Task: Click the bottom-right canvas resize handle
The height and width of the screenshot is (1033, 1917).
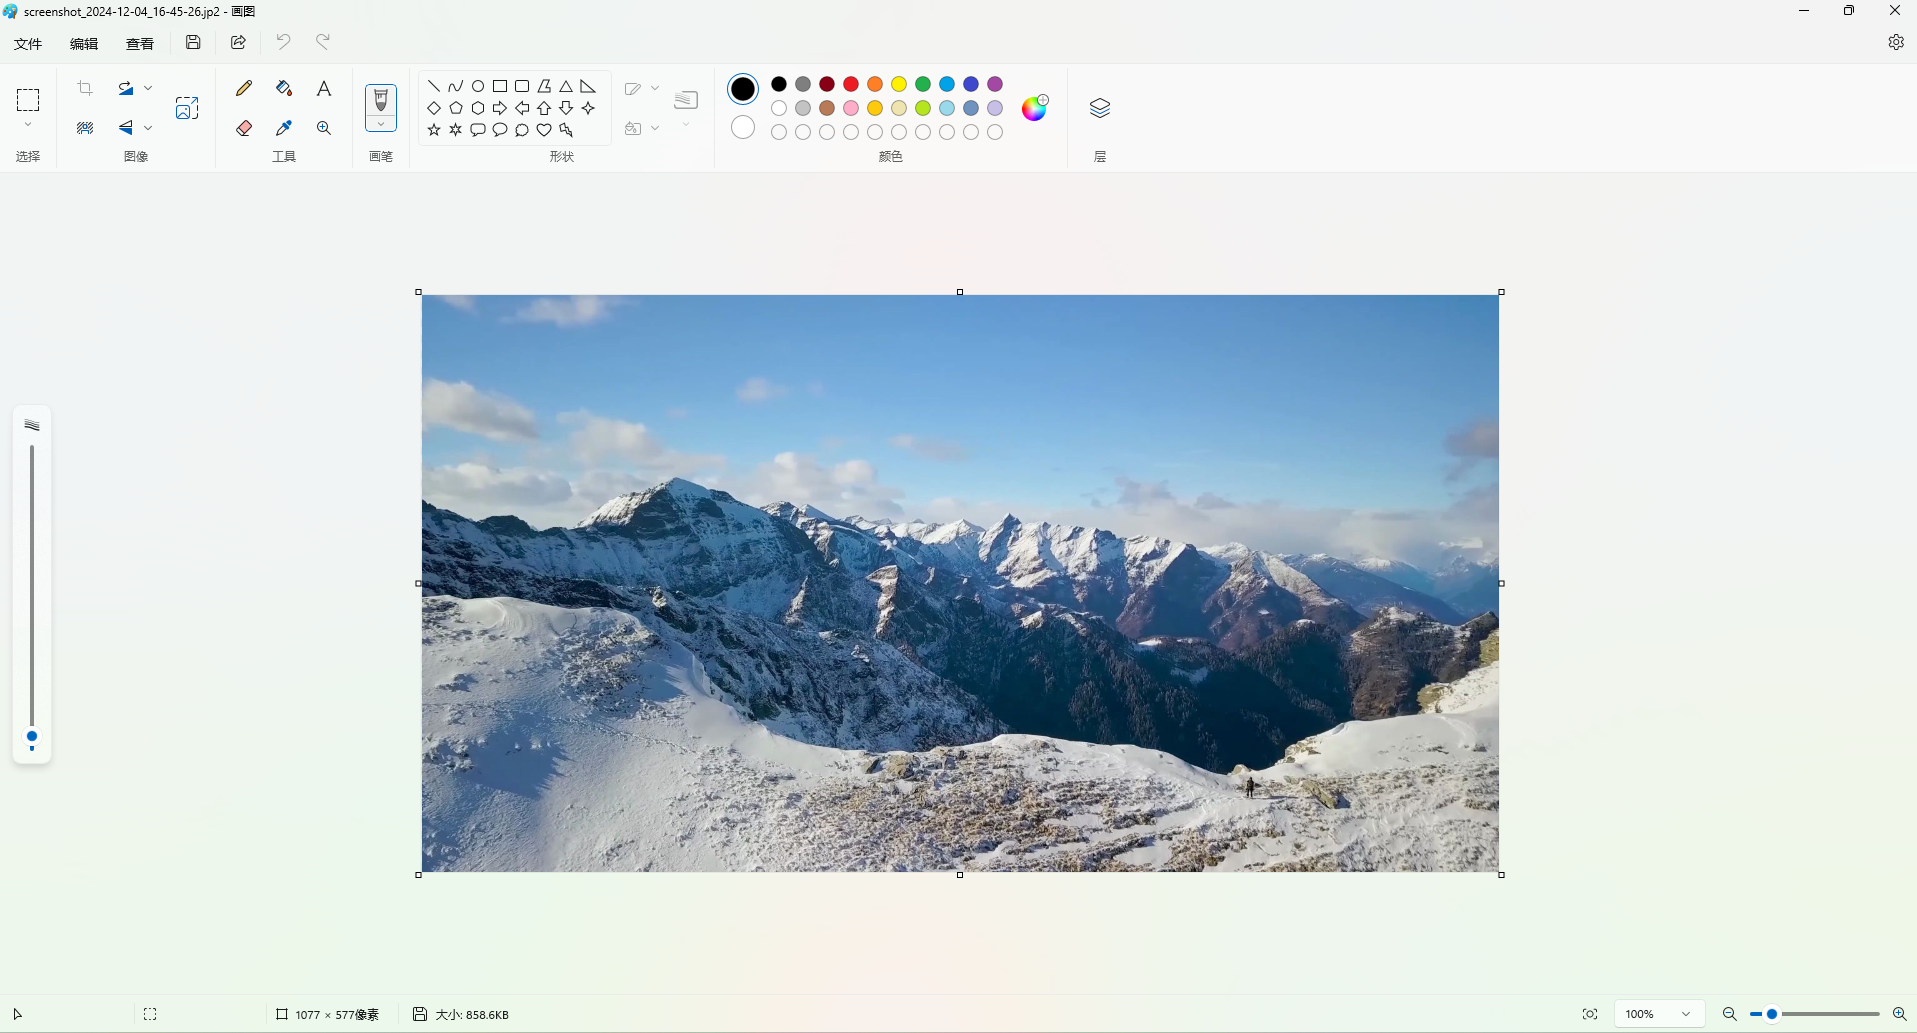Action: coord(1501,875)
